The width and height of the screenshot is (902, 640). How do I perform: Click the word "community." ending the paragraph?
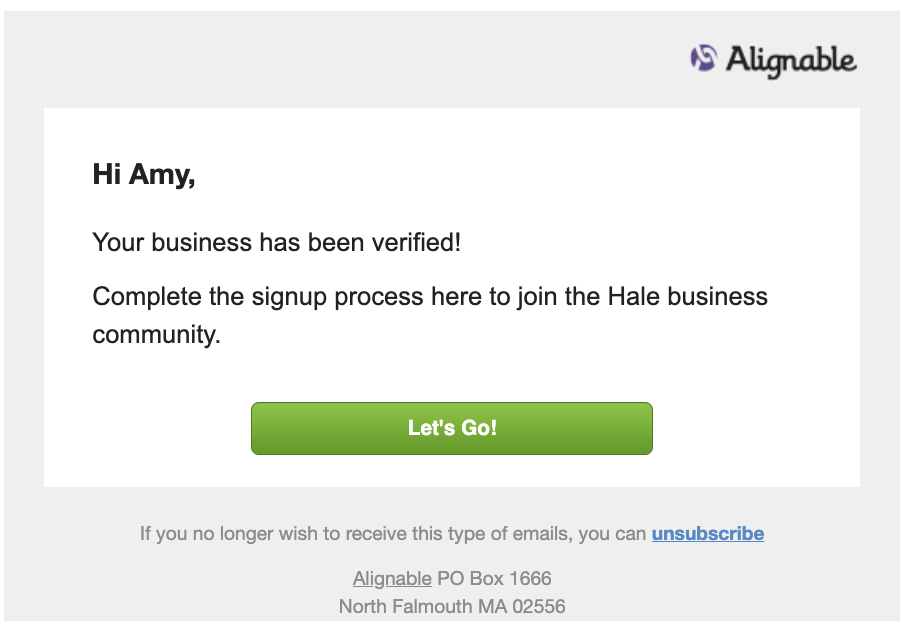(156, 335)
